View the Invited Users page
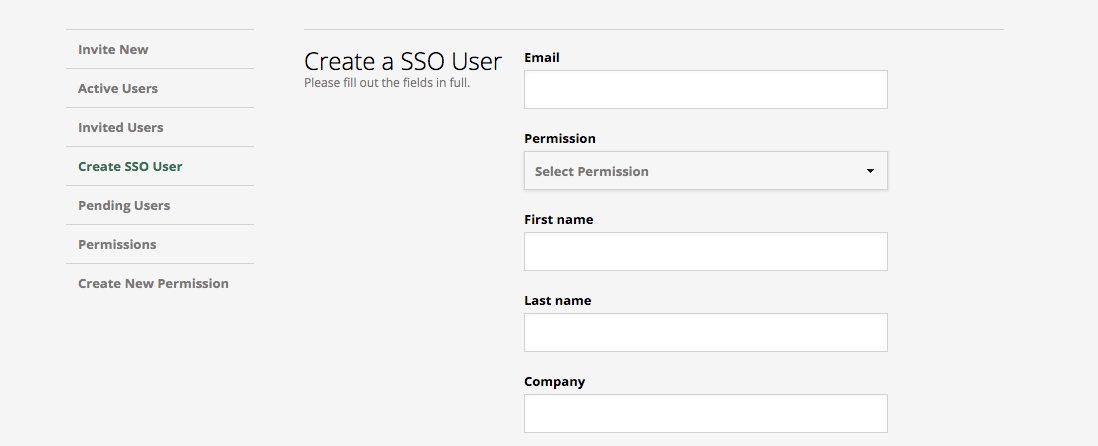Image resolution: width=1098 pixels, height=446 pixels. coord(120,127)
